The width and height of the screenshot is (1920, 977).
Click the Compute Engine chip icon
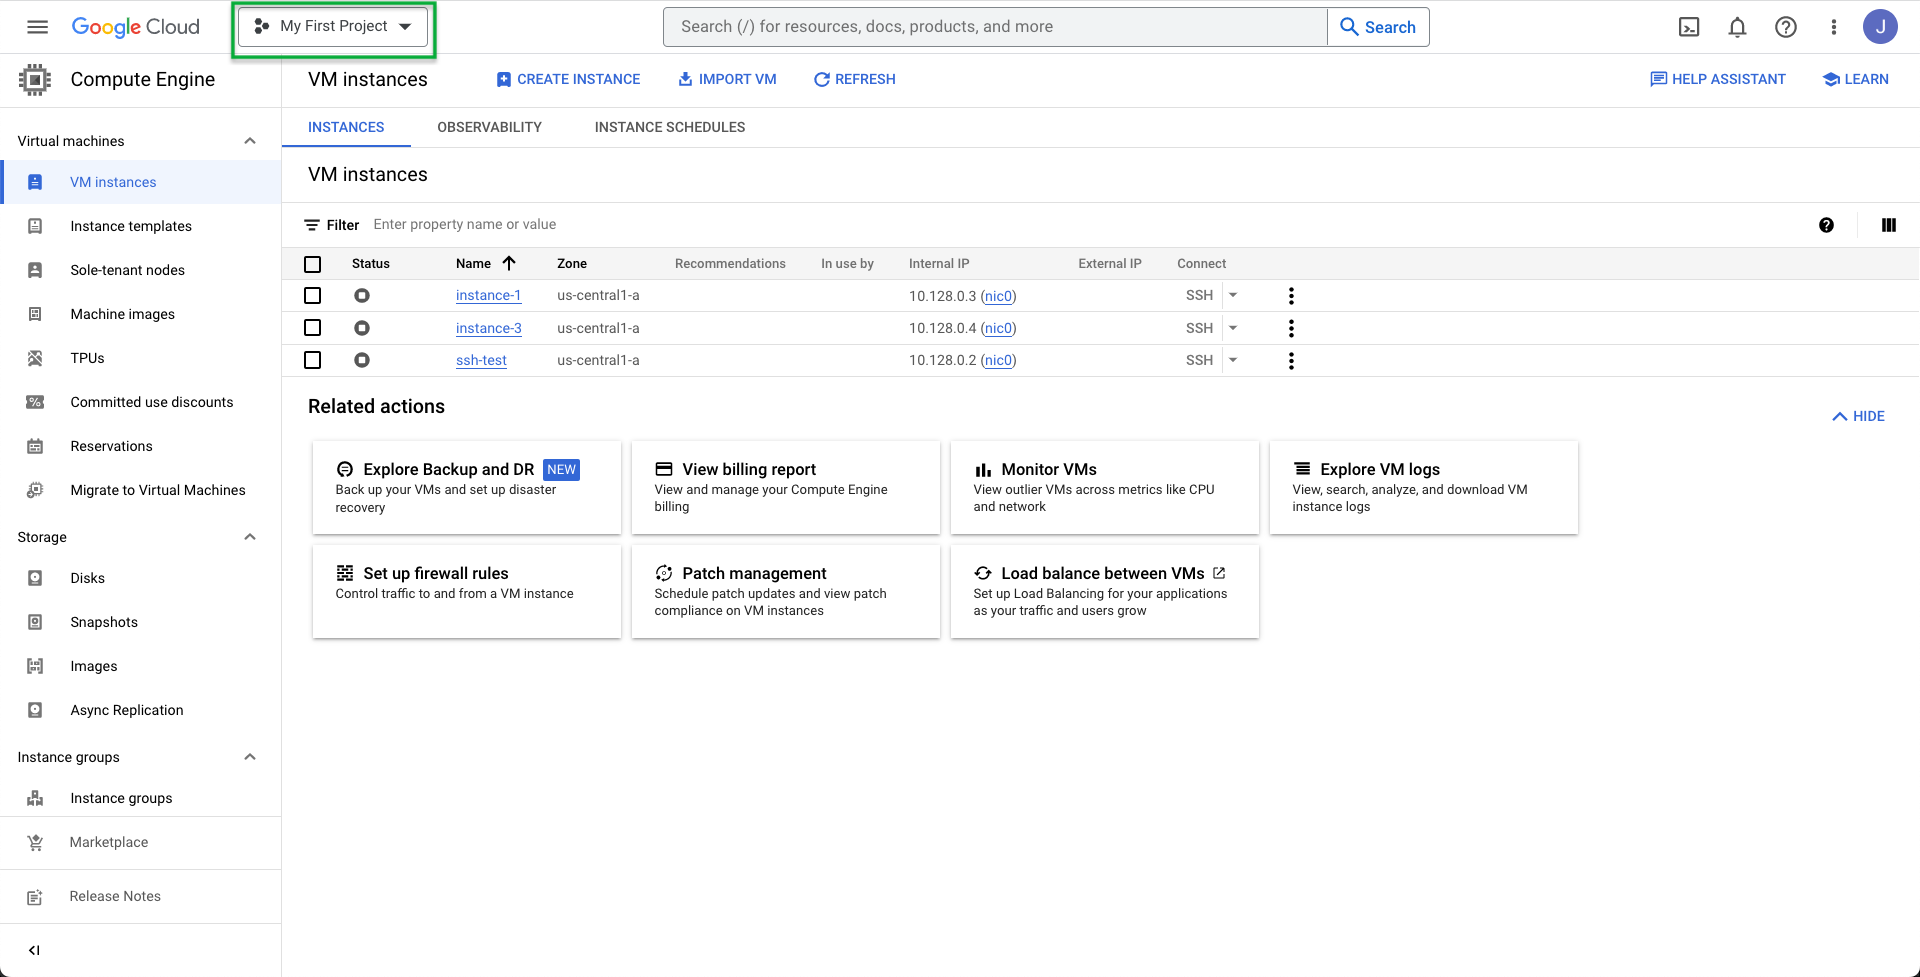35,80
